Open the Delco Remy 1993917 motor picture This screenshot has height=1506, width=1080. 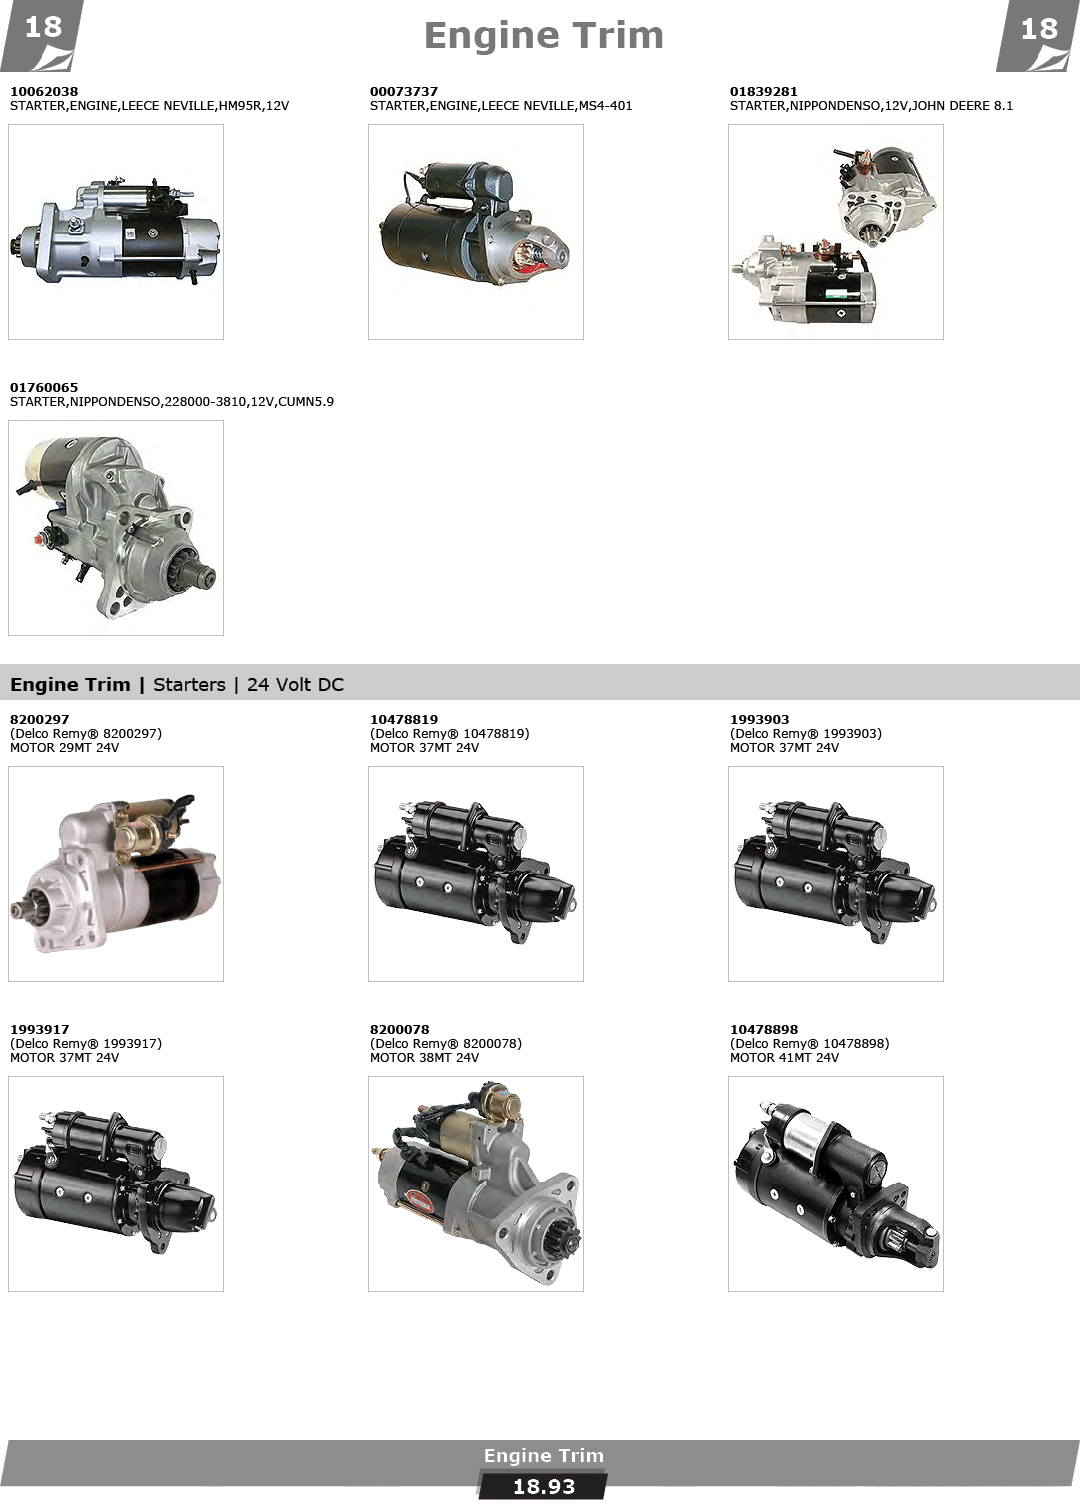(116, 1183)
